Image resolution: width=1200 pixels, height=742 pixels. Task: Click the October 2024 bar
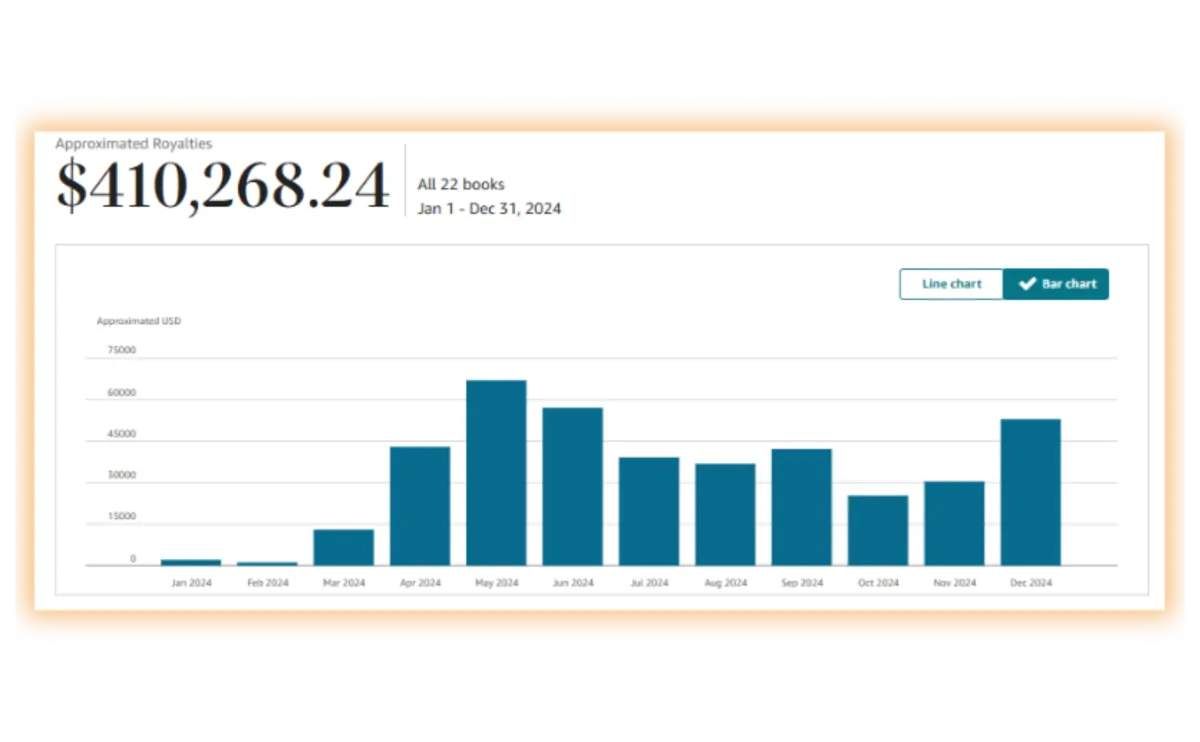pyautogui.click(x=878, y=530)
